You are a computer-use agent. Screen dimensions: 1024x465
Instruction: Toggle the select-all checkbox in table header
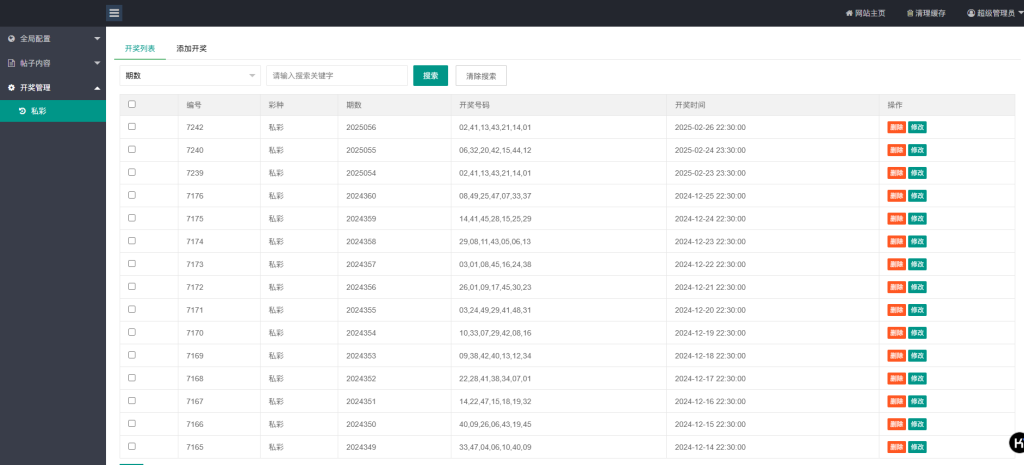(x=132, y=104)
